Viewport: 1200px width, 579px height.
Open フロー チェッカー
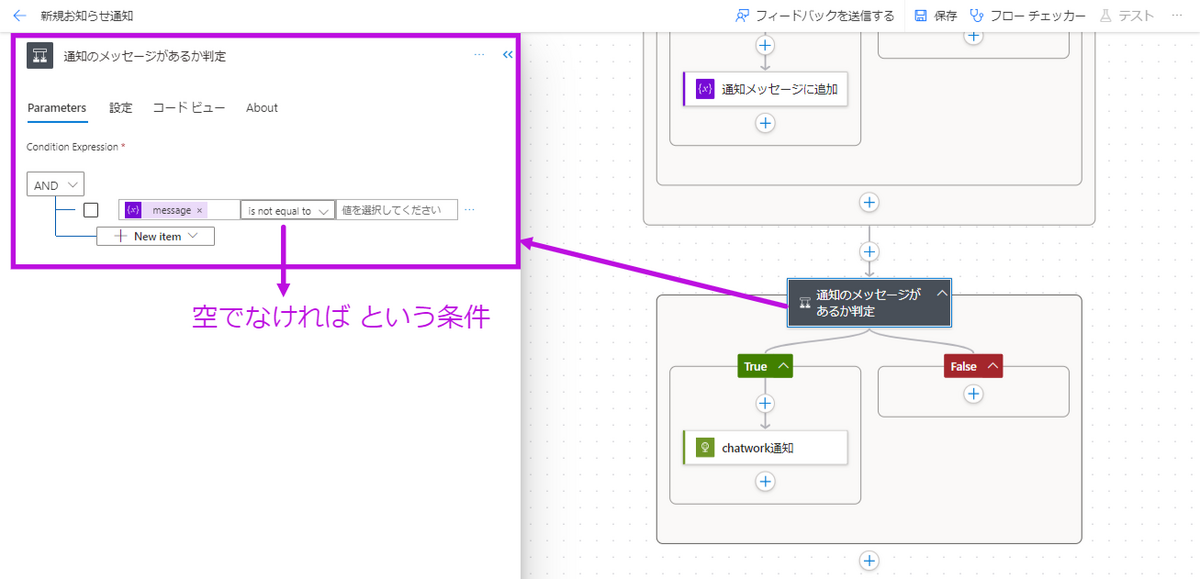tap(1026, 16)
